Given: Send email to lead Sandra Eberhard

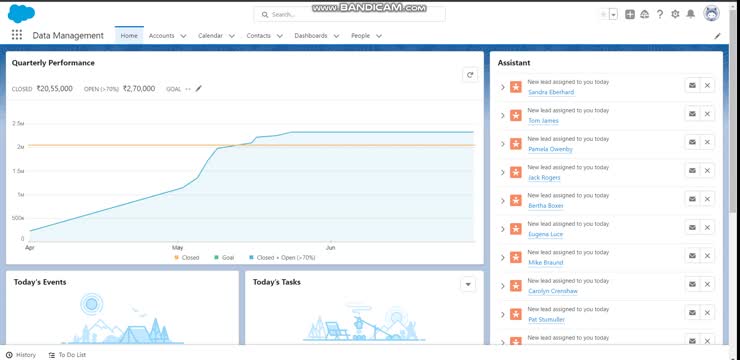Looking at the screenshot, I should [692, 85].
